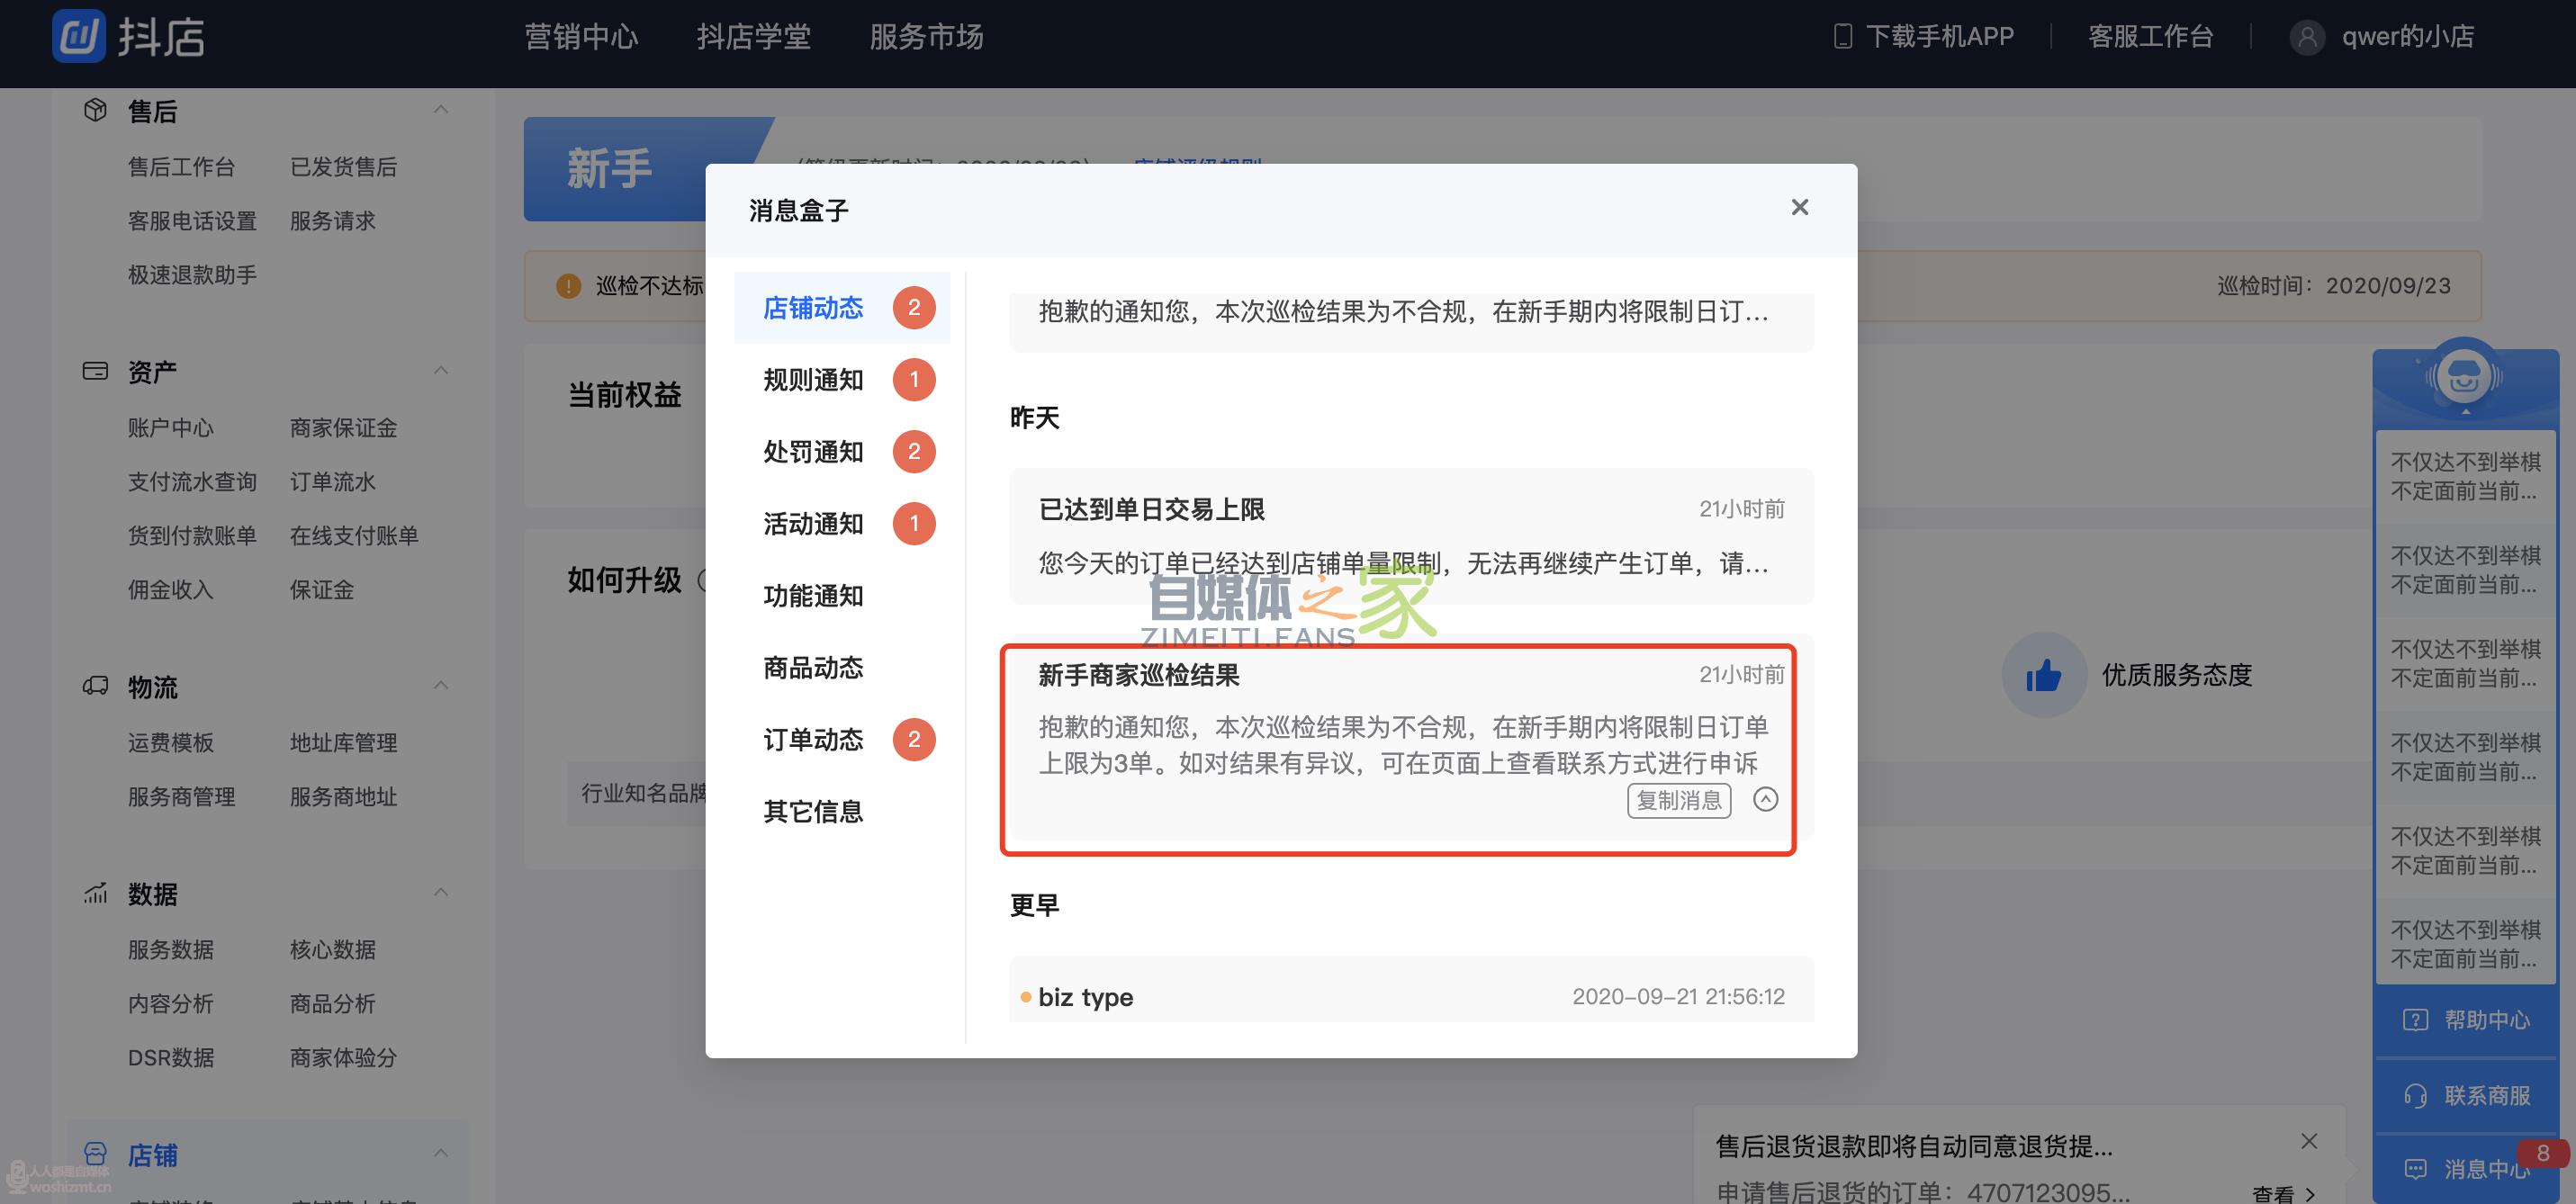
Task: Click the thumbs-up 优质服务态度 icon
Action: click(x=2043, y=675)
